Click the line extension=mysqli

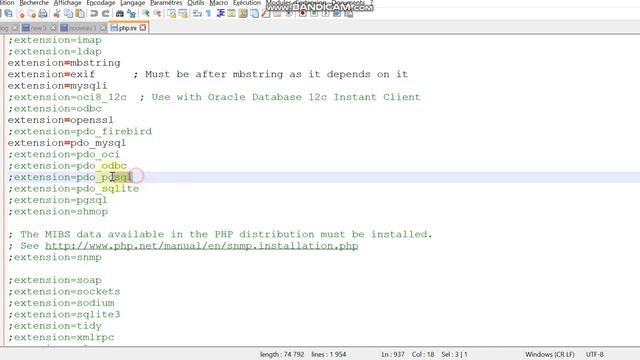(x=58, y=86)
